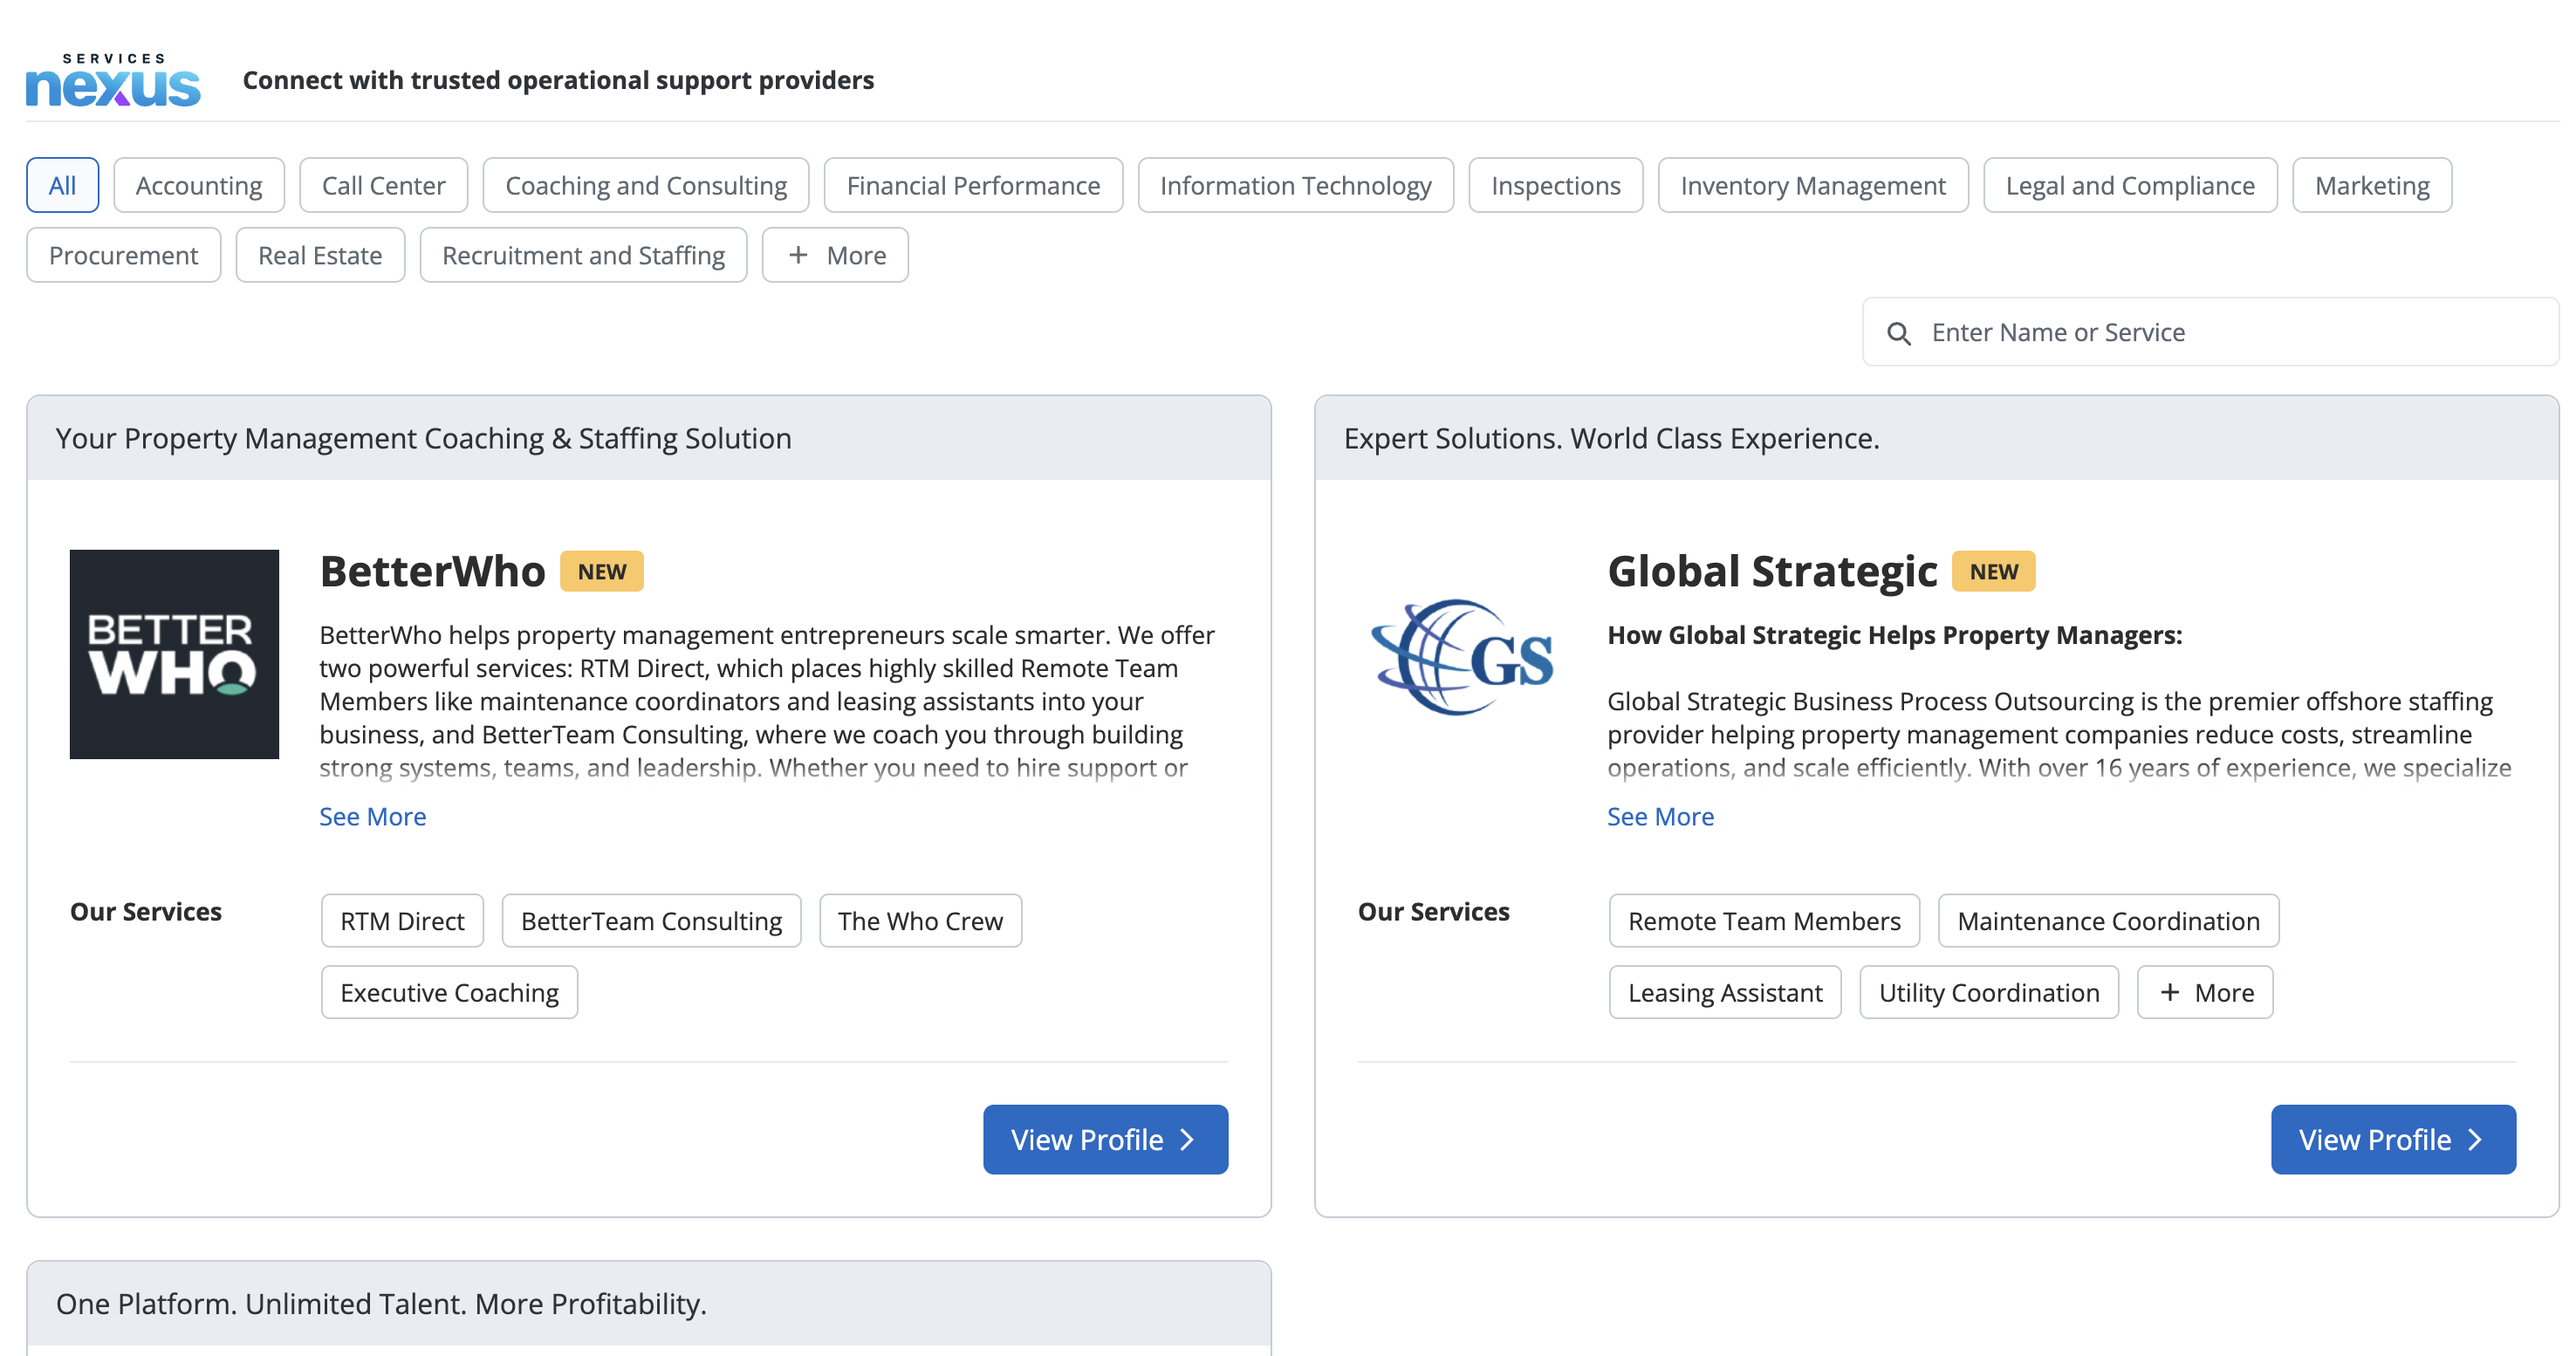The height and width of the screenshot is (1356, 2576).
Task: Click the Services Nexus logo
Action: 113,80
